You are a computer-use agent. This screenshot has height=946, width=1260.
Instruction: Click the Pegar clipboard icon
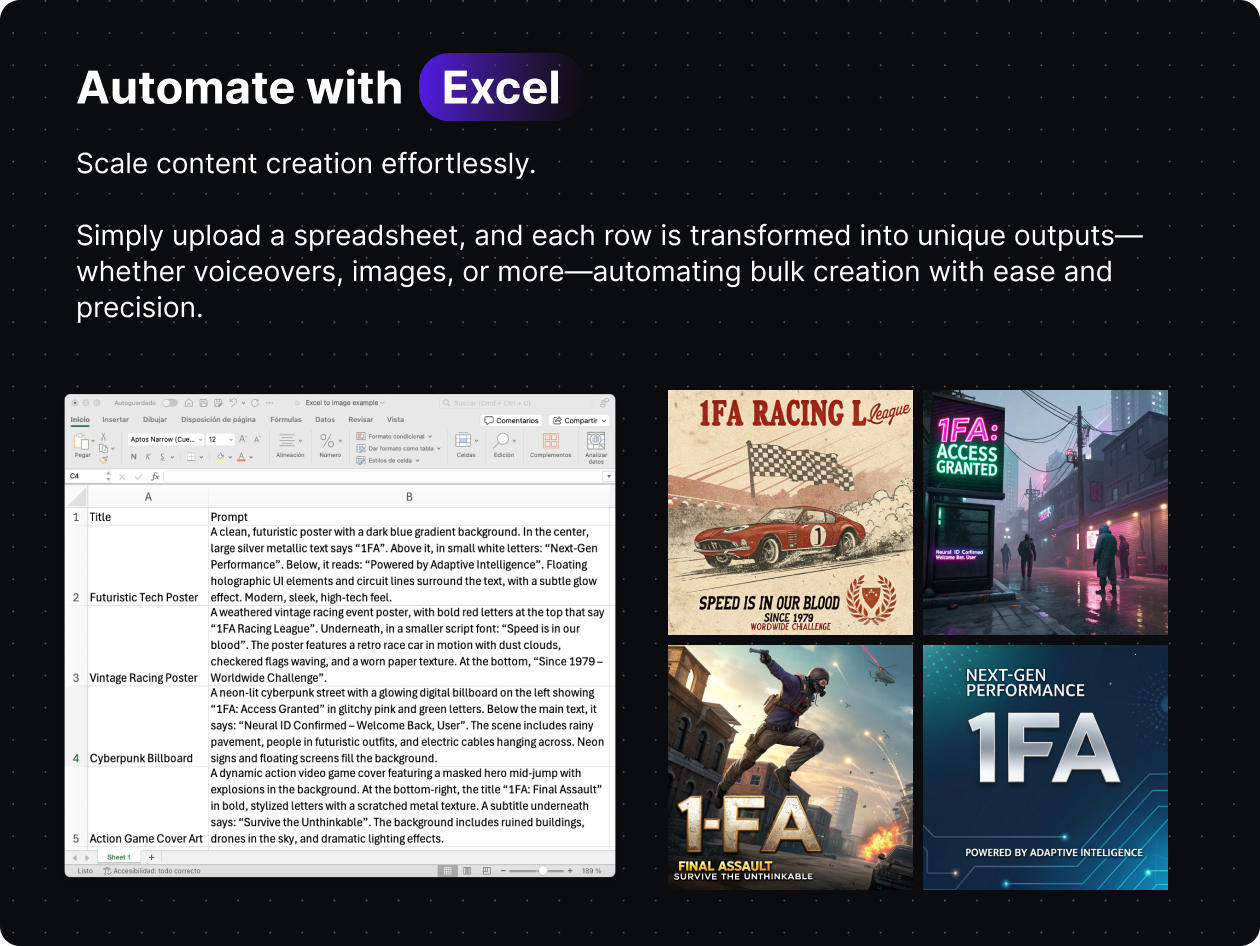(x=81, y=442)
